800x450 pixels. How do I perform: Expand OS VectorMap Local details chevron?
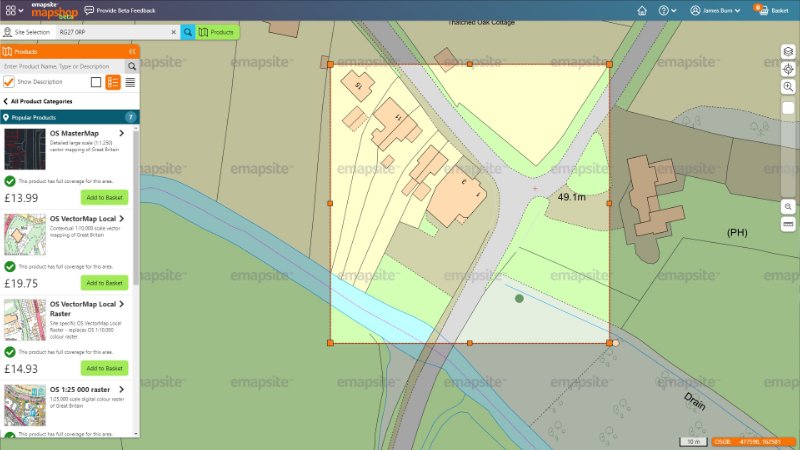(121, 218)
